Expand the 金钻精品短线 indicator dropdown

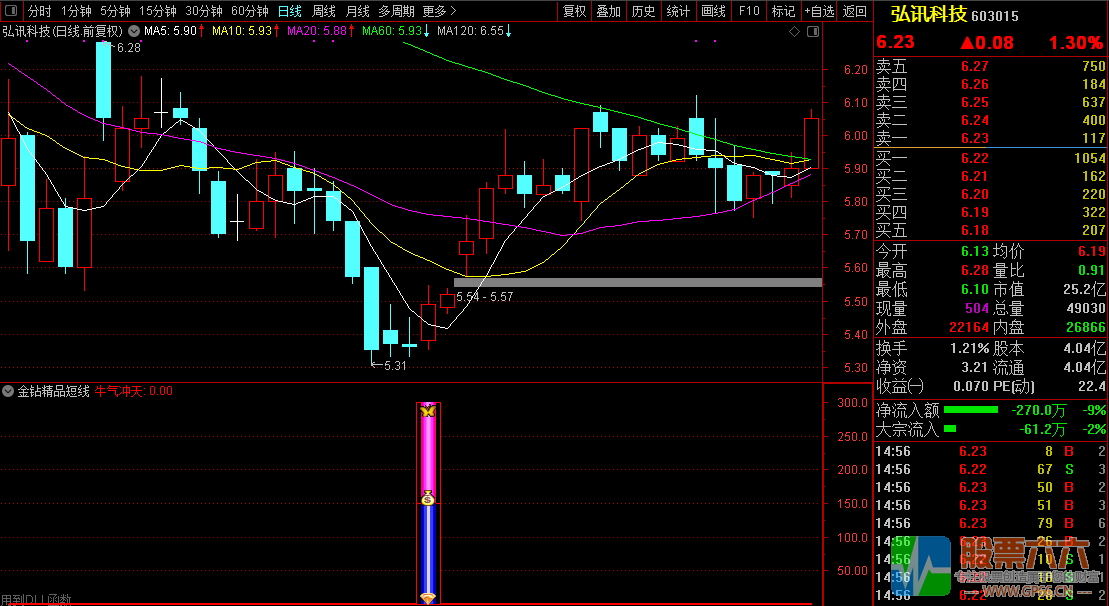coord(9,392)
